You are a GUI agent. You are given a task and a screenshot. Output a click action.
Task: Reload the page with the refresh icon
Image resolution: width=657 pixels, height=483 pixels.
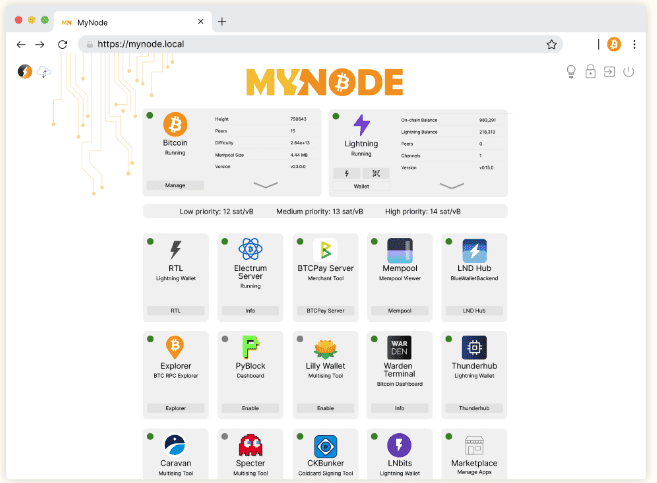click(x=62, y=44)
